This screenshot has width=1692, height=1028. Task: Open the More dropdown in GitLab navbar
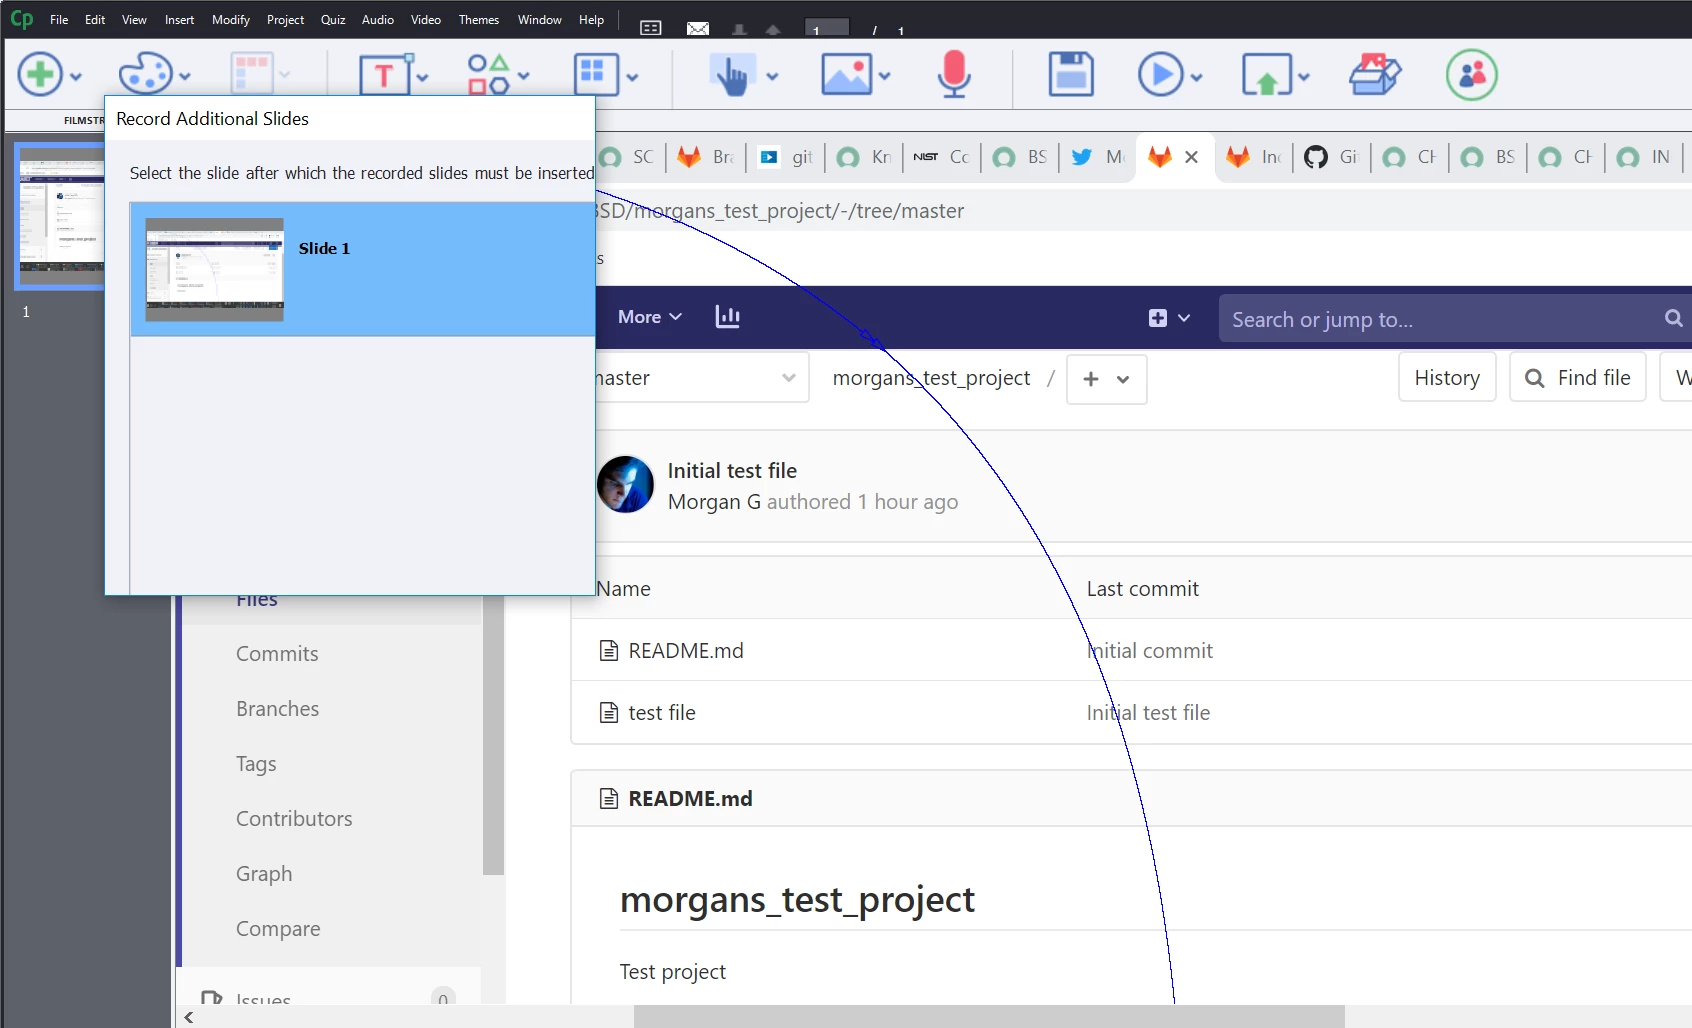[x=650, y=317]
